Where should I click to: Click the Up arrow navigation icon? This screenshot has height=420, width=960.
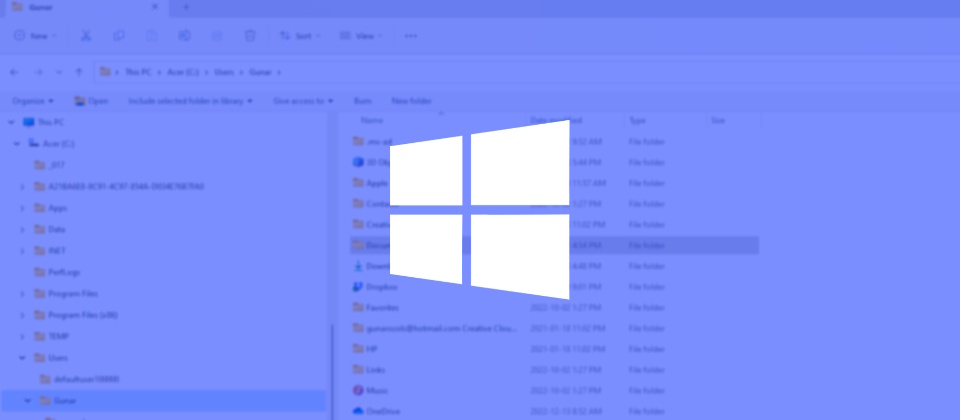coord(79,72)
